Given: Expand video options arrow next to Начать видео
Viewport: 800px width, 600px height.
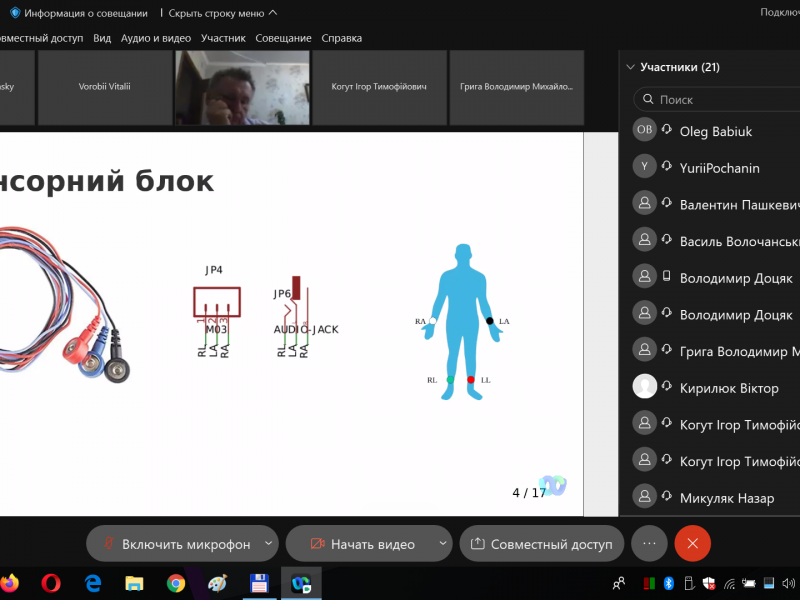Looking at the screenshot, I should (443, 544).
